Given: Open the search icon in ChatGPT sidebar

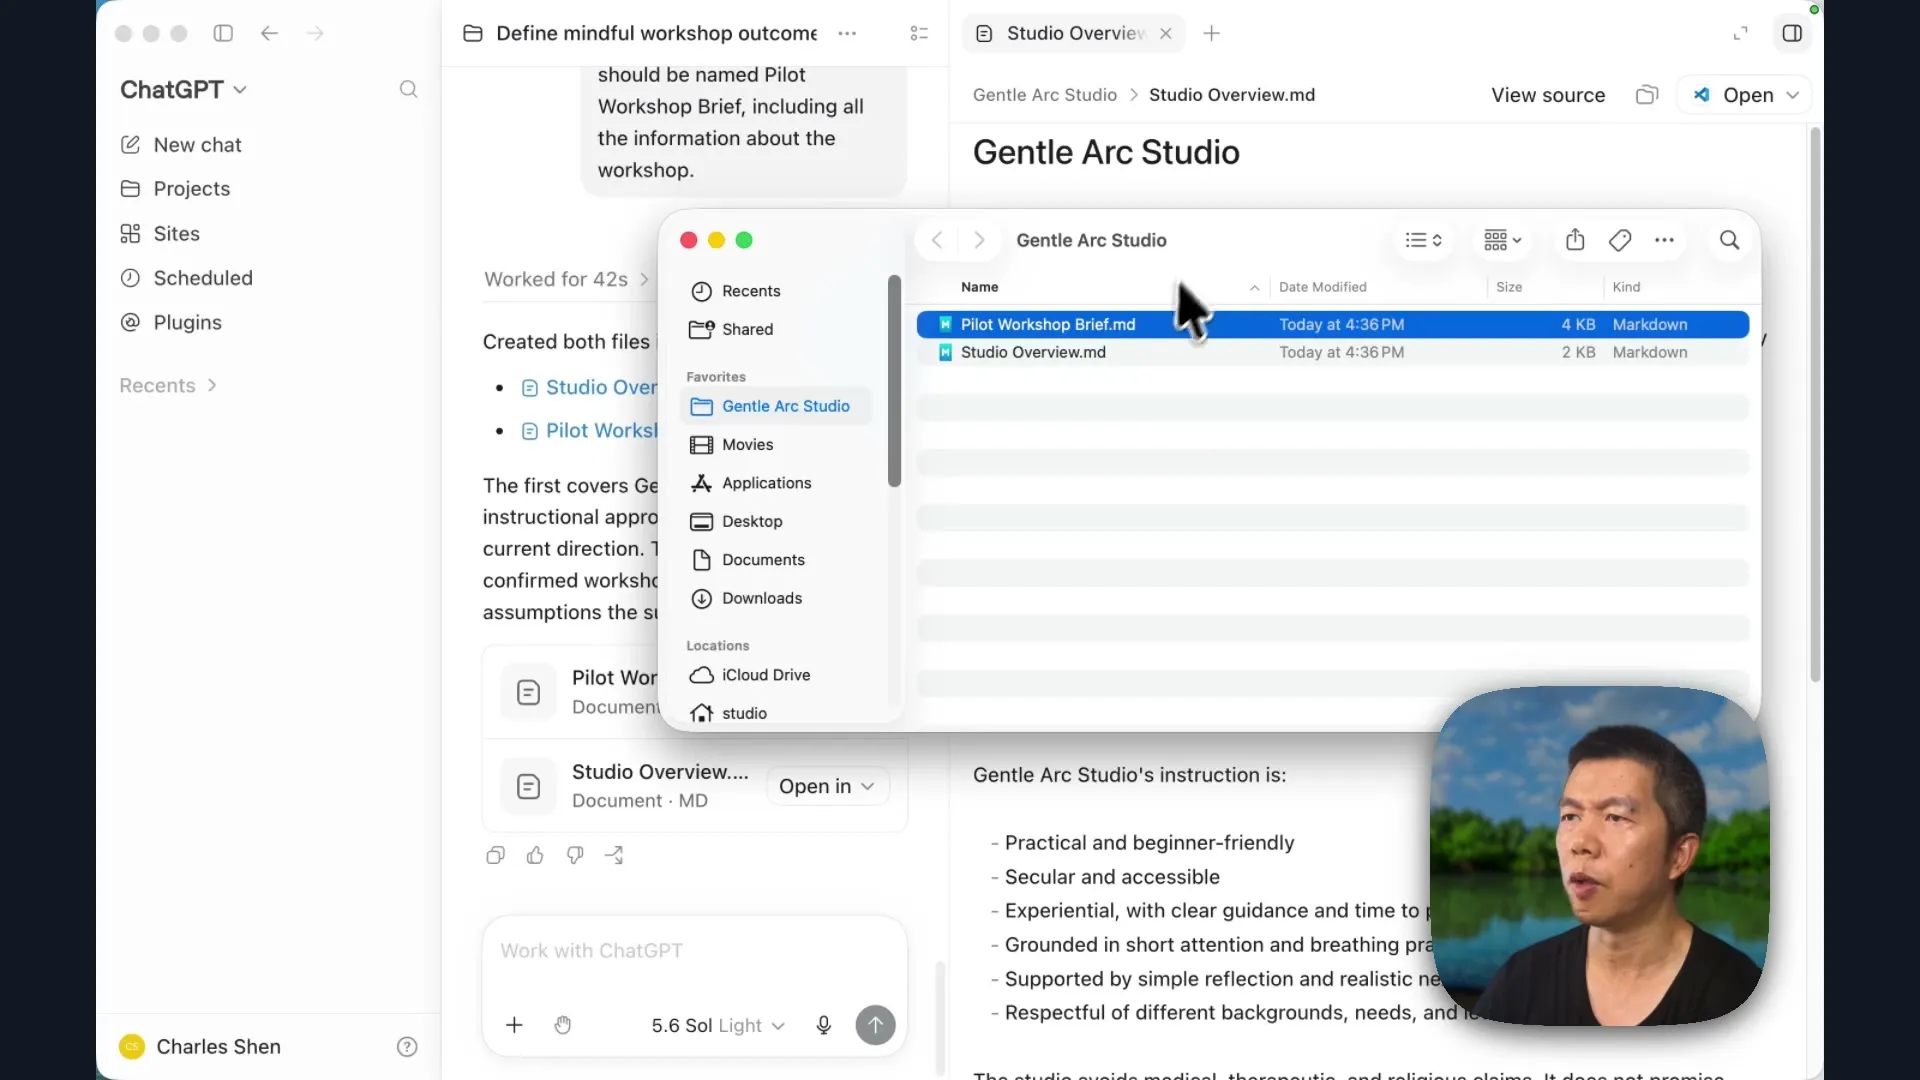Looking at the screenshot, I should pyautogui.click(x=408, y=89).
